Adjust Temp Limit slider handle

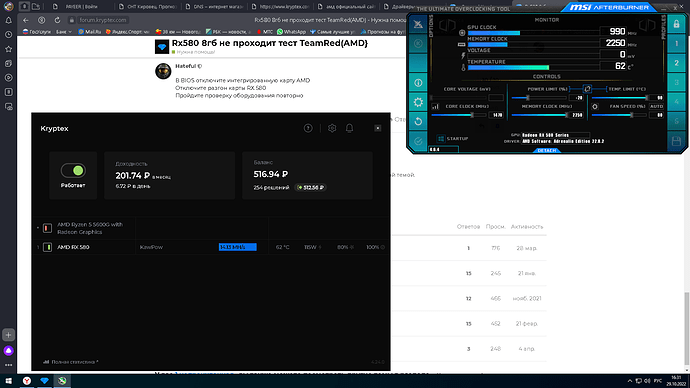(x=647, y=98)
